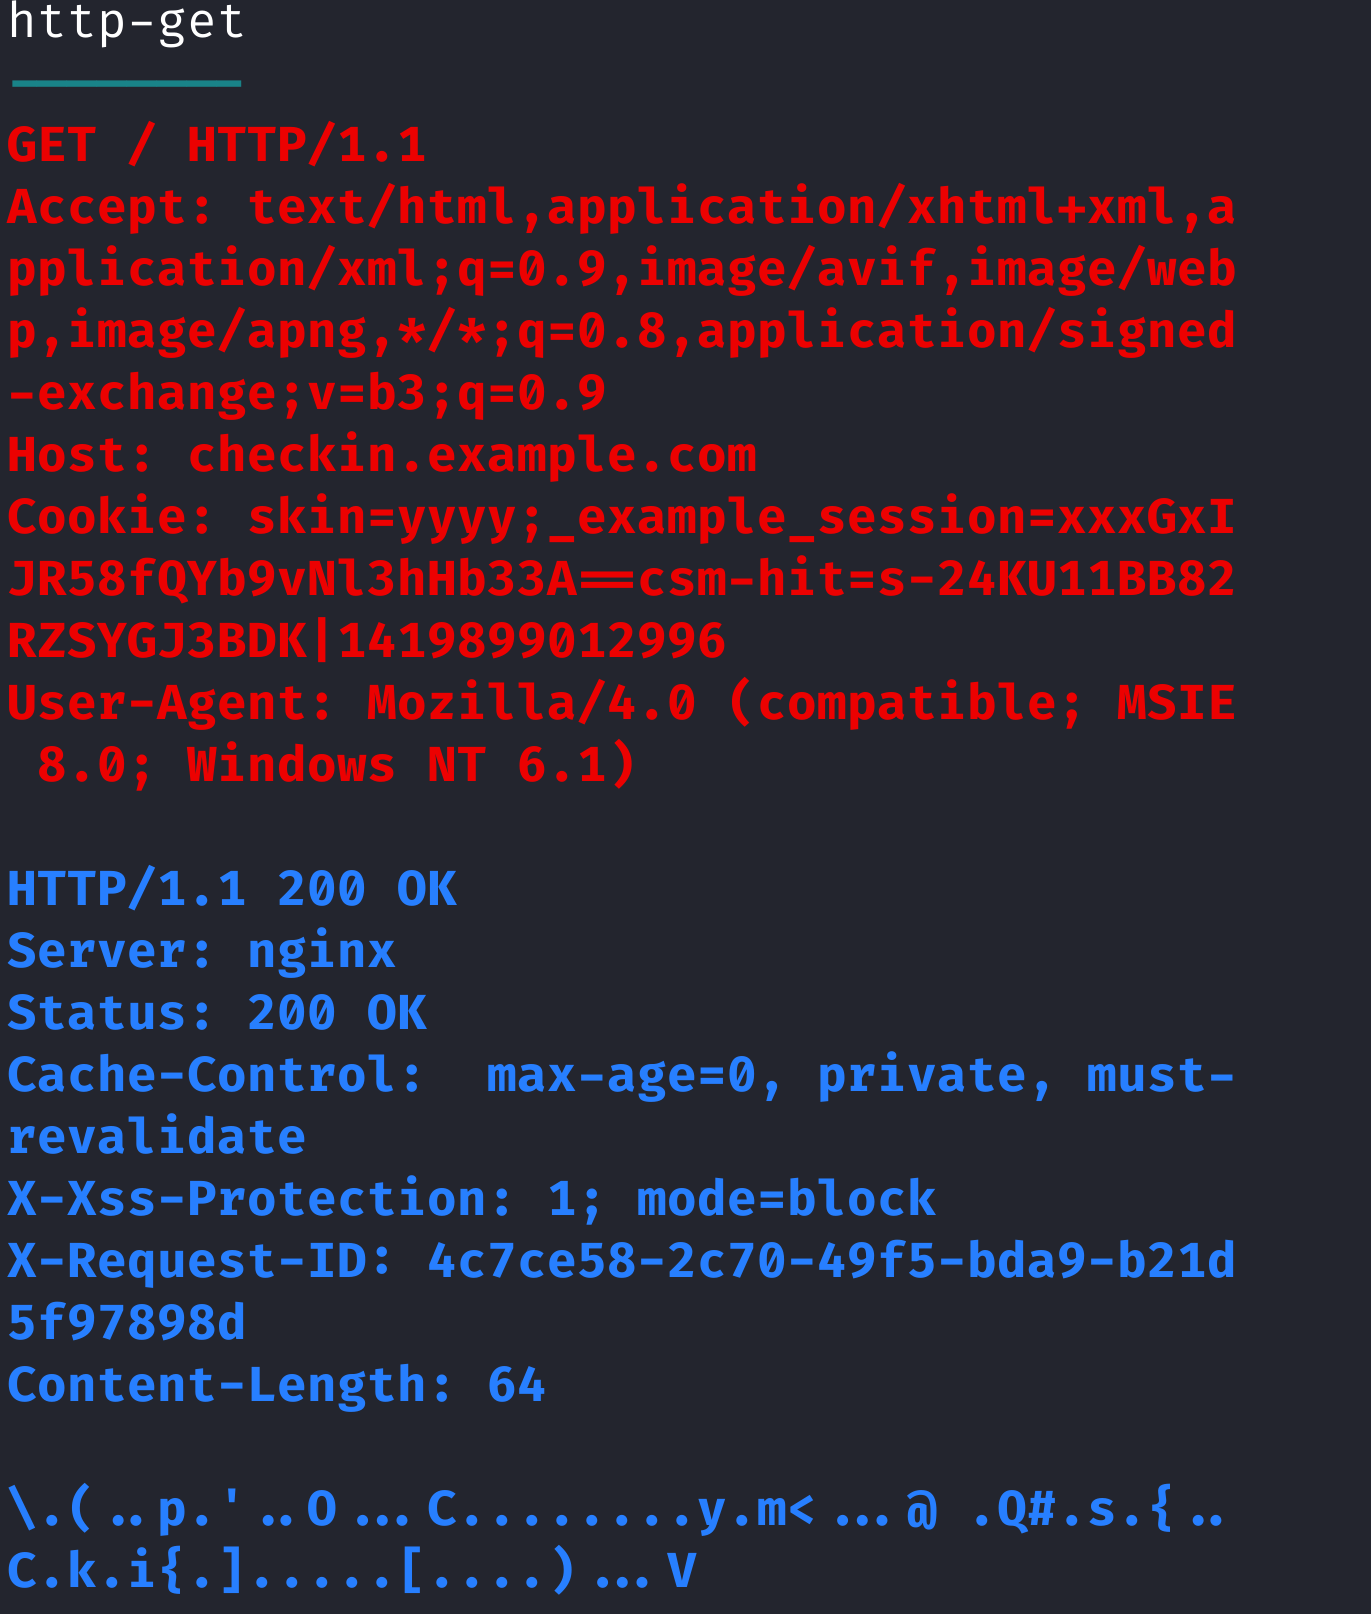Click the max-age=0 cache directive
Image resolution: width=1371 pixels, height=1614 pixels.
pos(622,1076)
